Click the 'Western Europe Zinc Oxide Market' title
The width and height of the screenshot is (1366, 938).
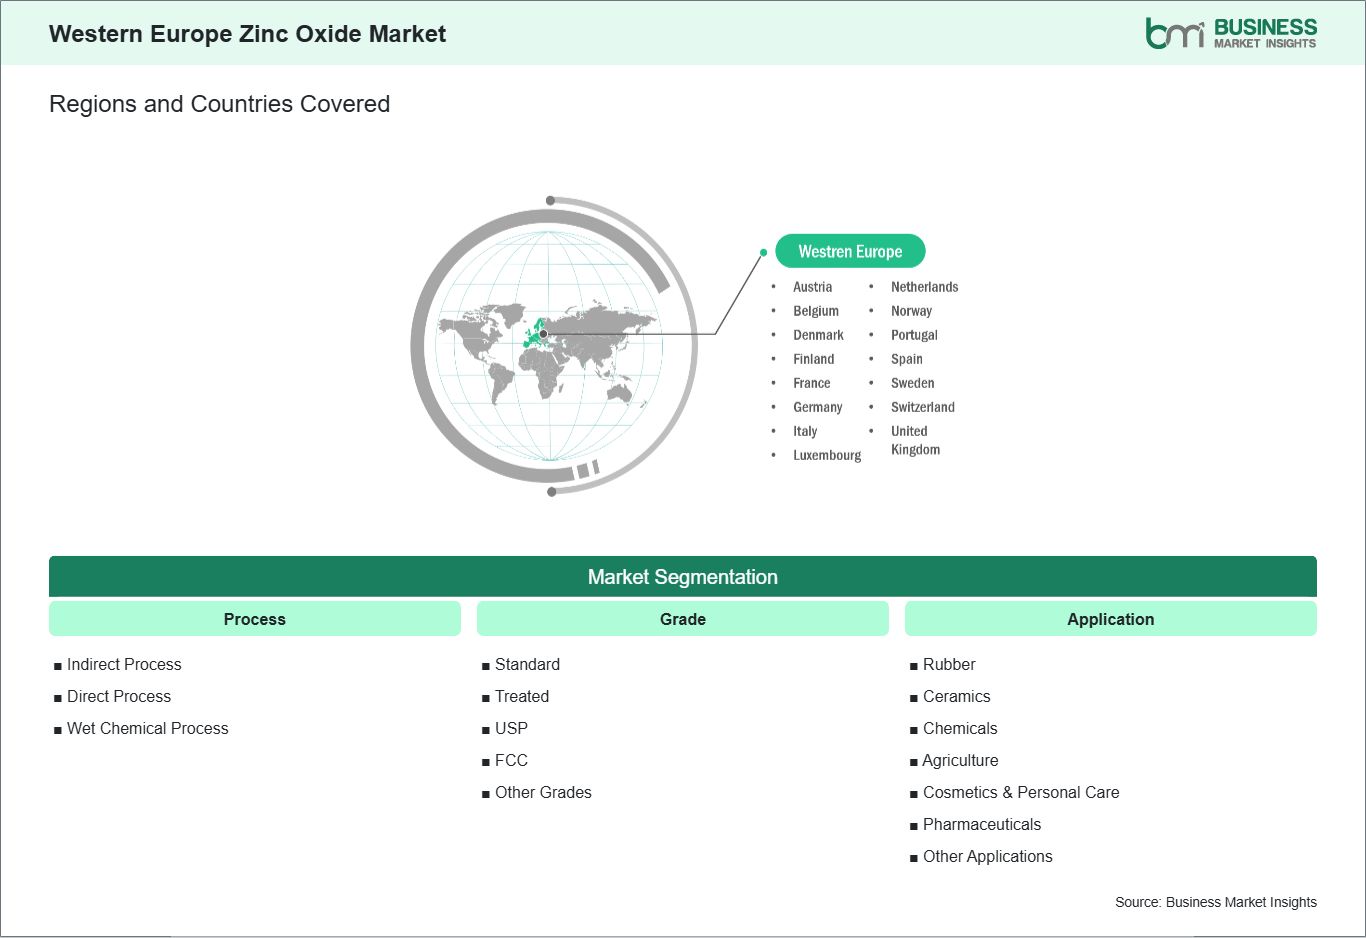247,34
